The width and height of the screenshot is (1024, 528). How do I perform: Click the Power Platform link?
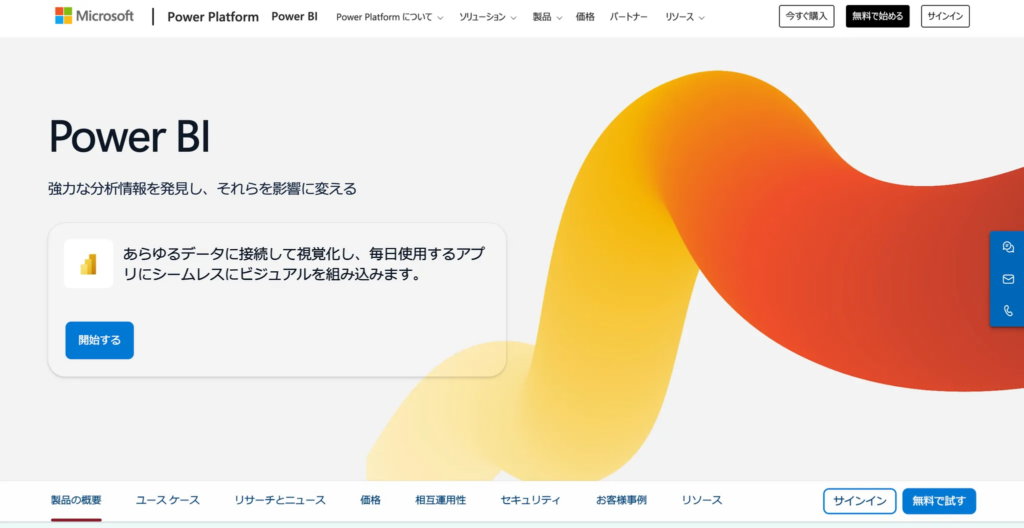pyautogui.click(x=213, y=17)
